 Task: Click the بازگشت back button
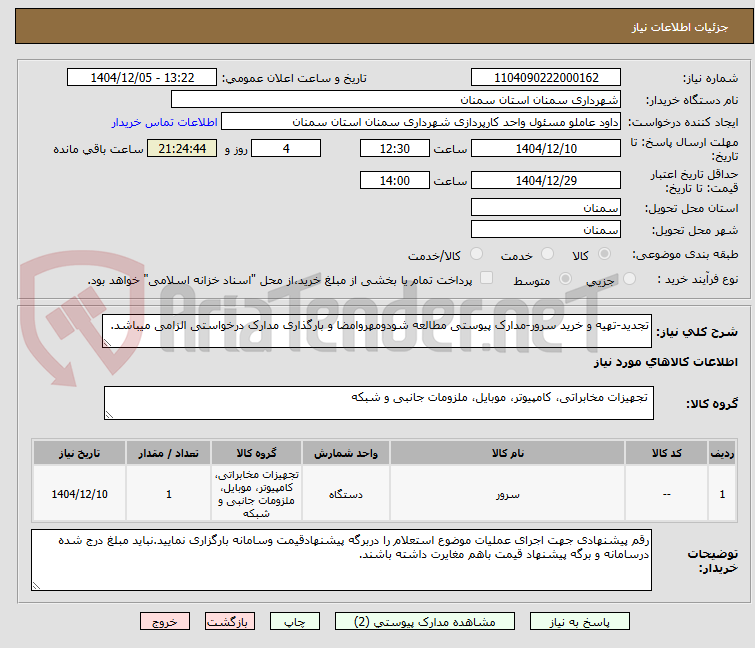pos(230,622)
